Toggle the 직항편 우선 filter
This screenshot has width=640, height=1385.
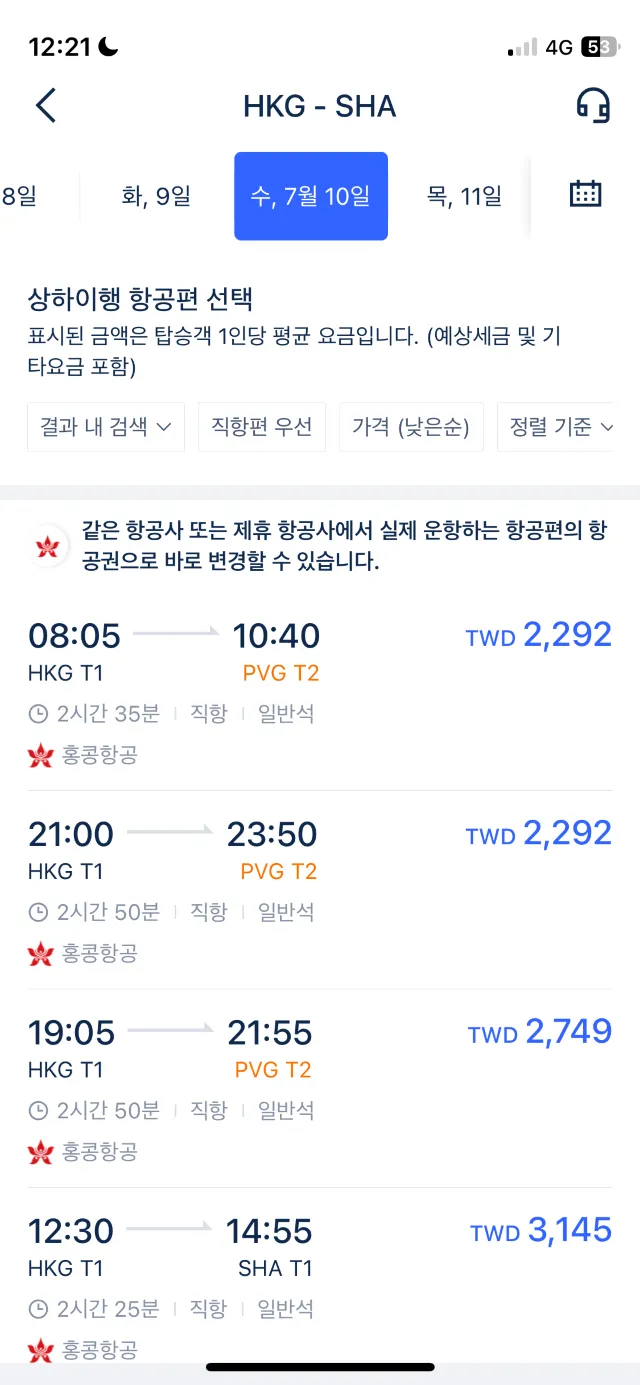tap(262, 426)
